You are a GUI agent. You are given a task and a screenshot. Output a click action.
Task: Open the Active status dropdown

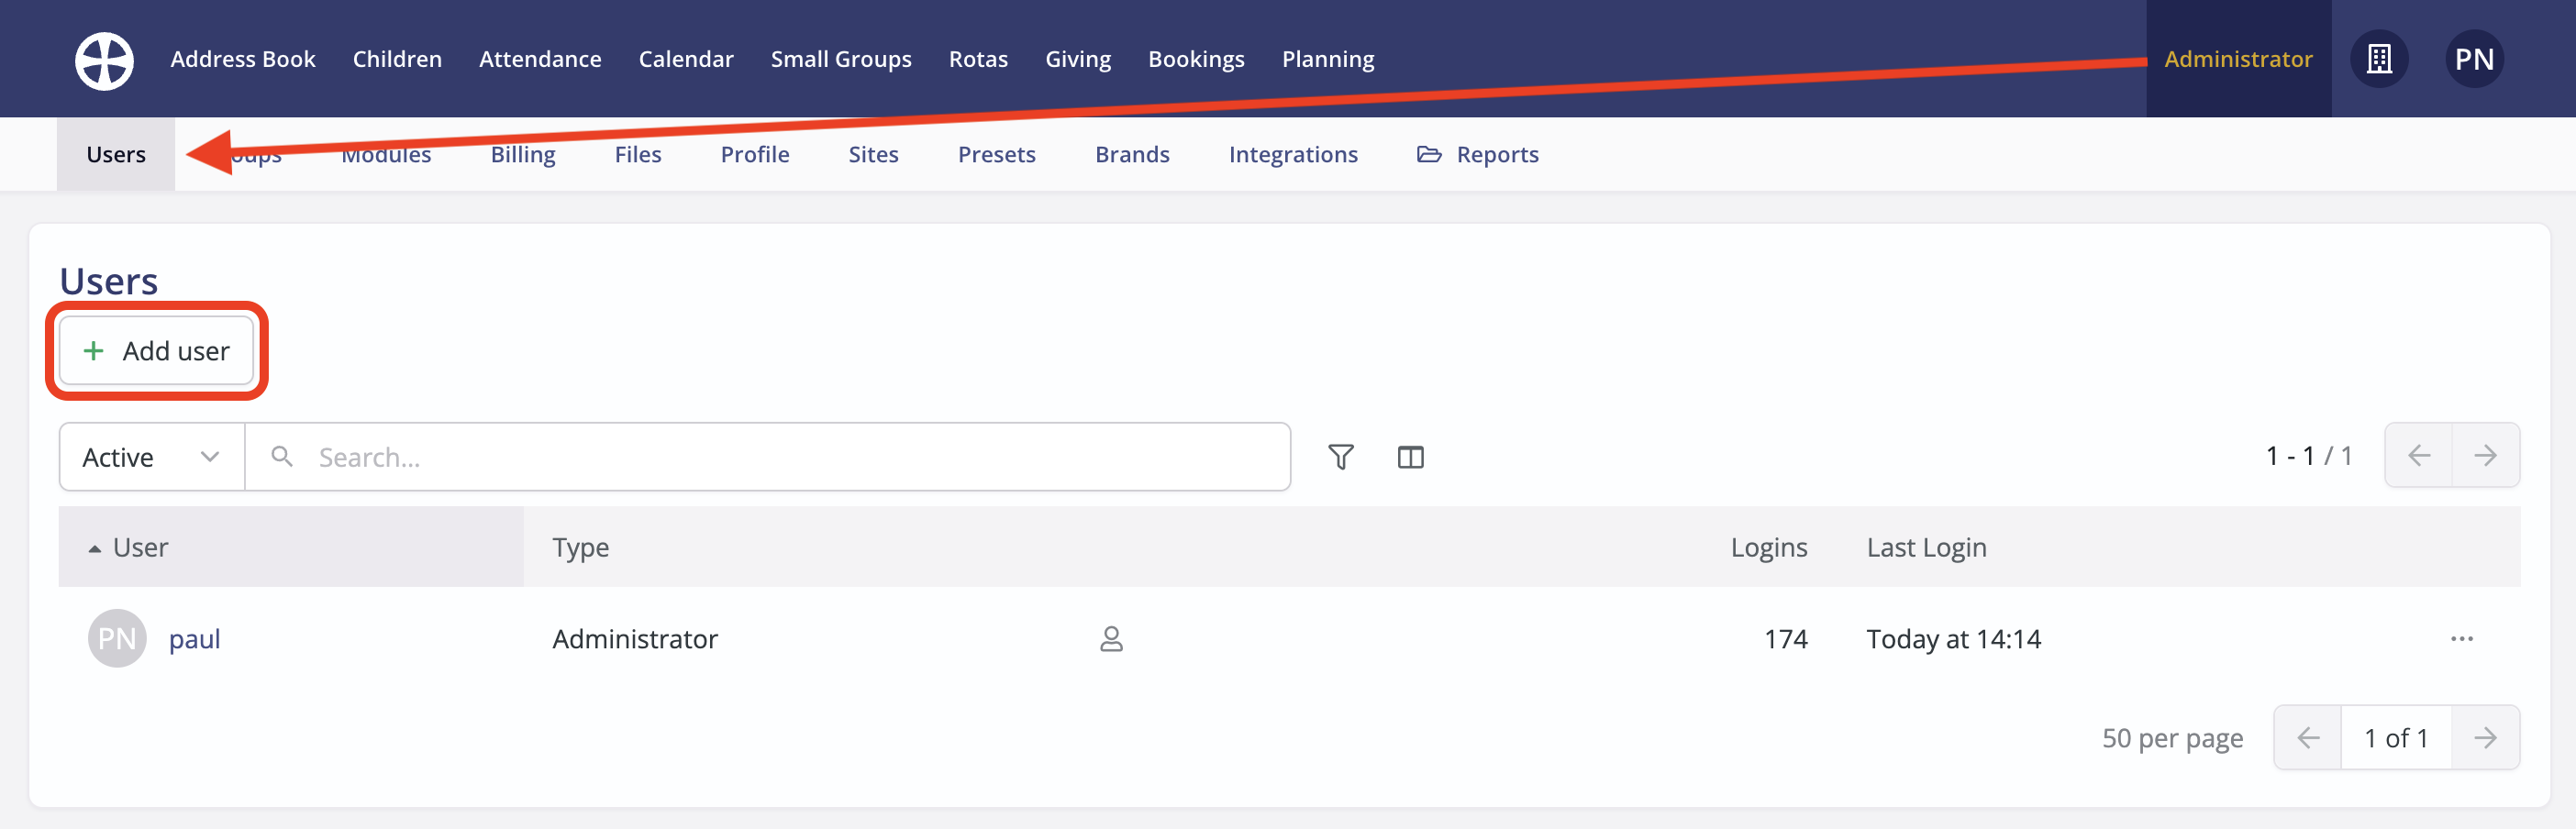click(150, 456)
